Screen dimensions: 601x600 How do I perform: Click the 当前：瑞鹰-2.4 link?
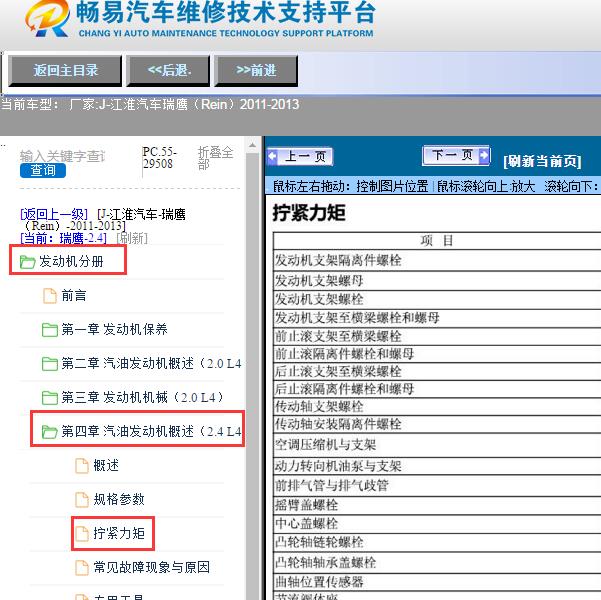pos(63,238)
